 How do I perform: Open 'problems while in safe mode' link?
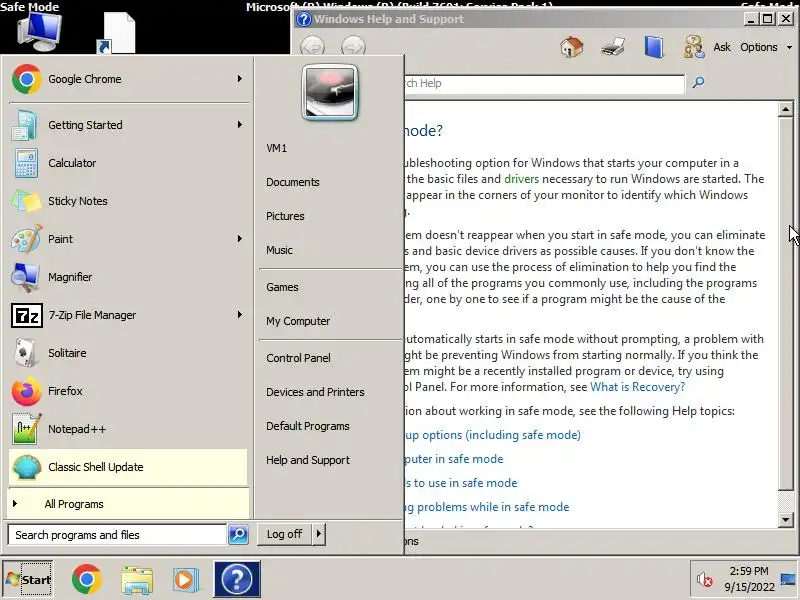click(487, 507)
